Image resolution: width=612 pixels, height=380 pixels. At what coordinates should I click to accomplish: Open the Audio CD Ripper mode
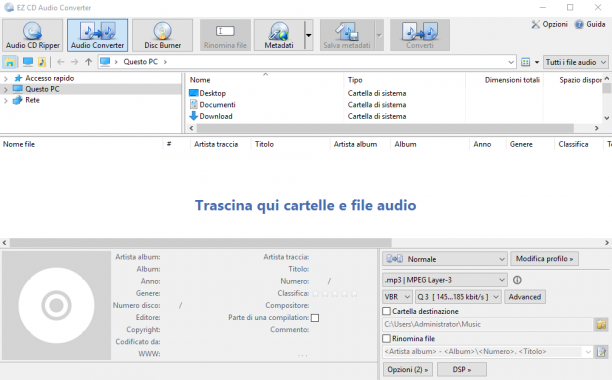32,36
